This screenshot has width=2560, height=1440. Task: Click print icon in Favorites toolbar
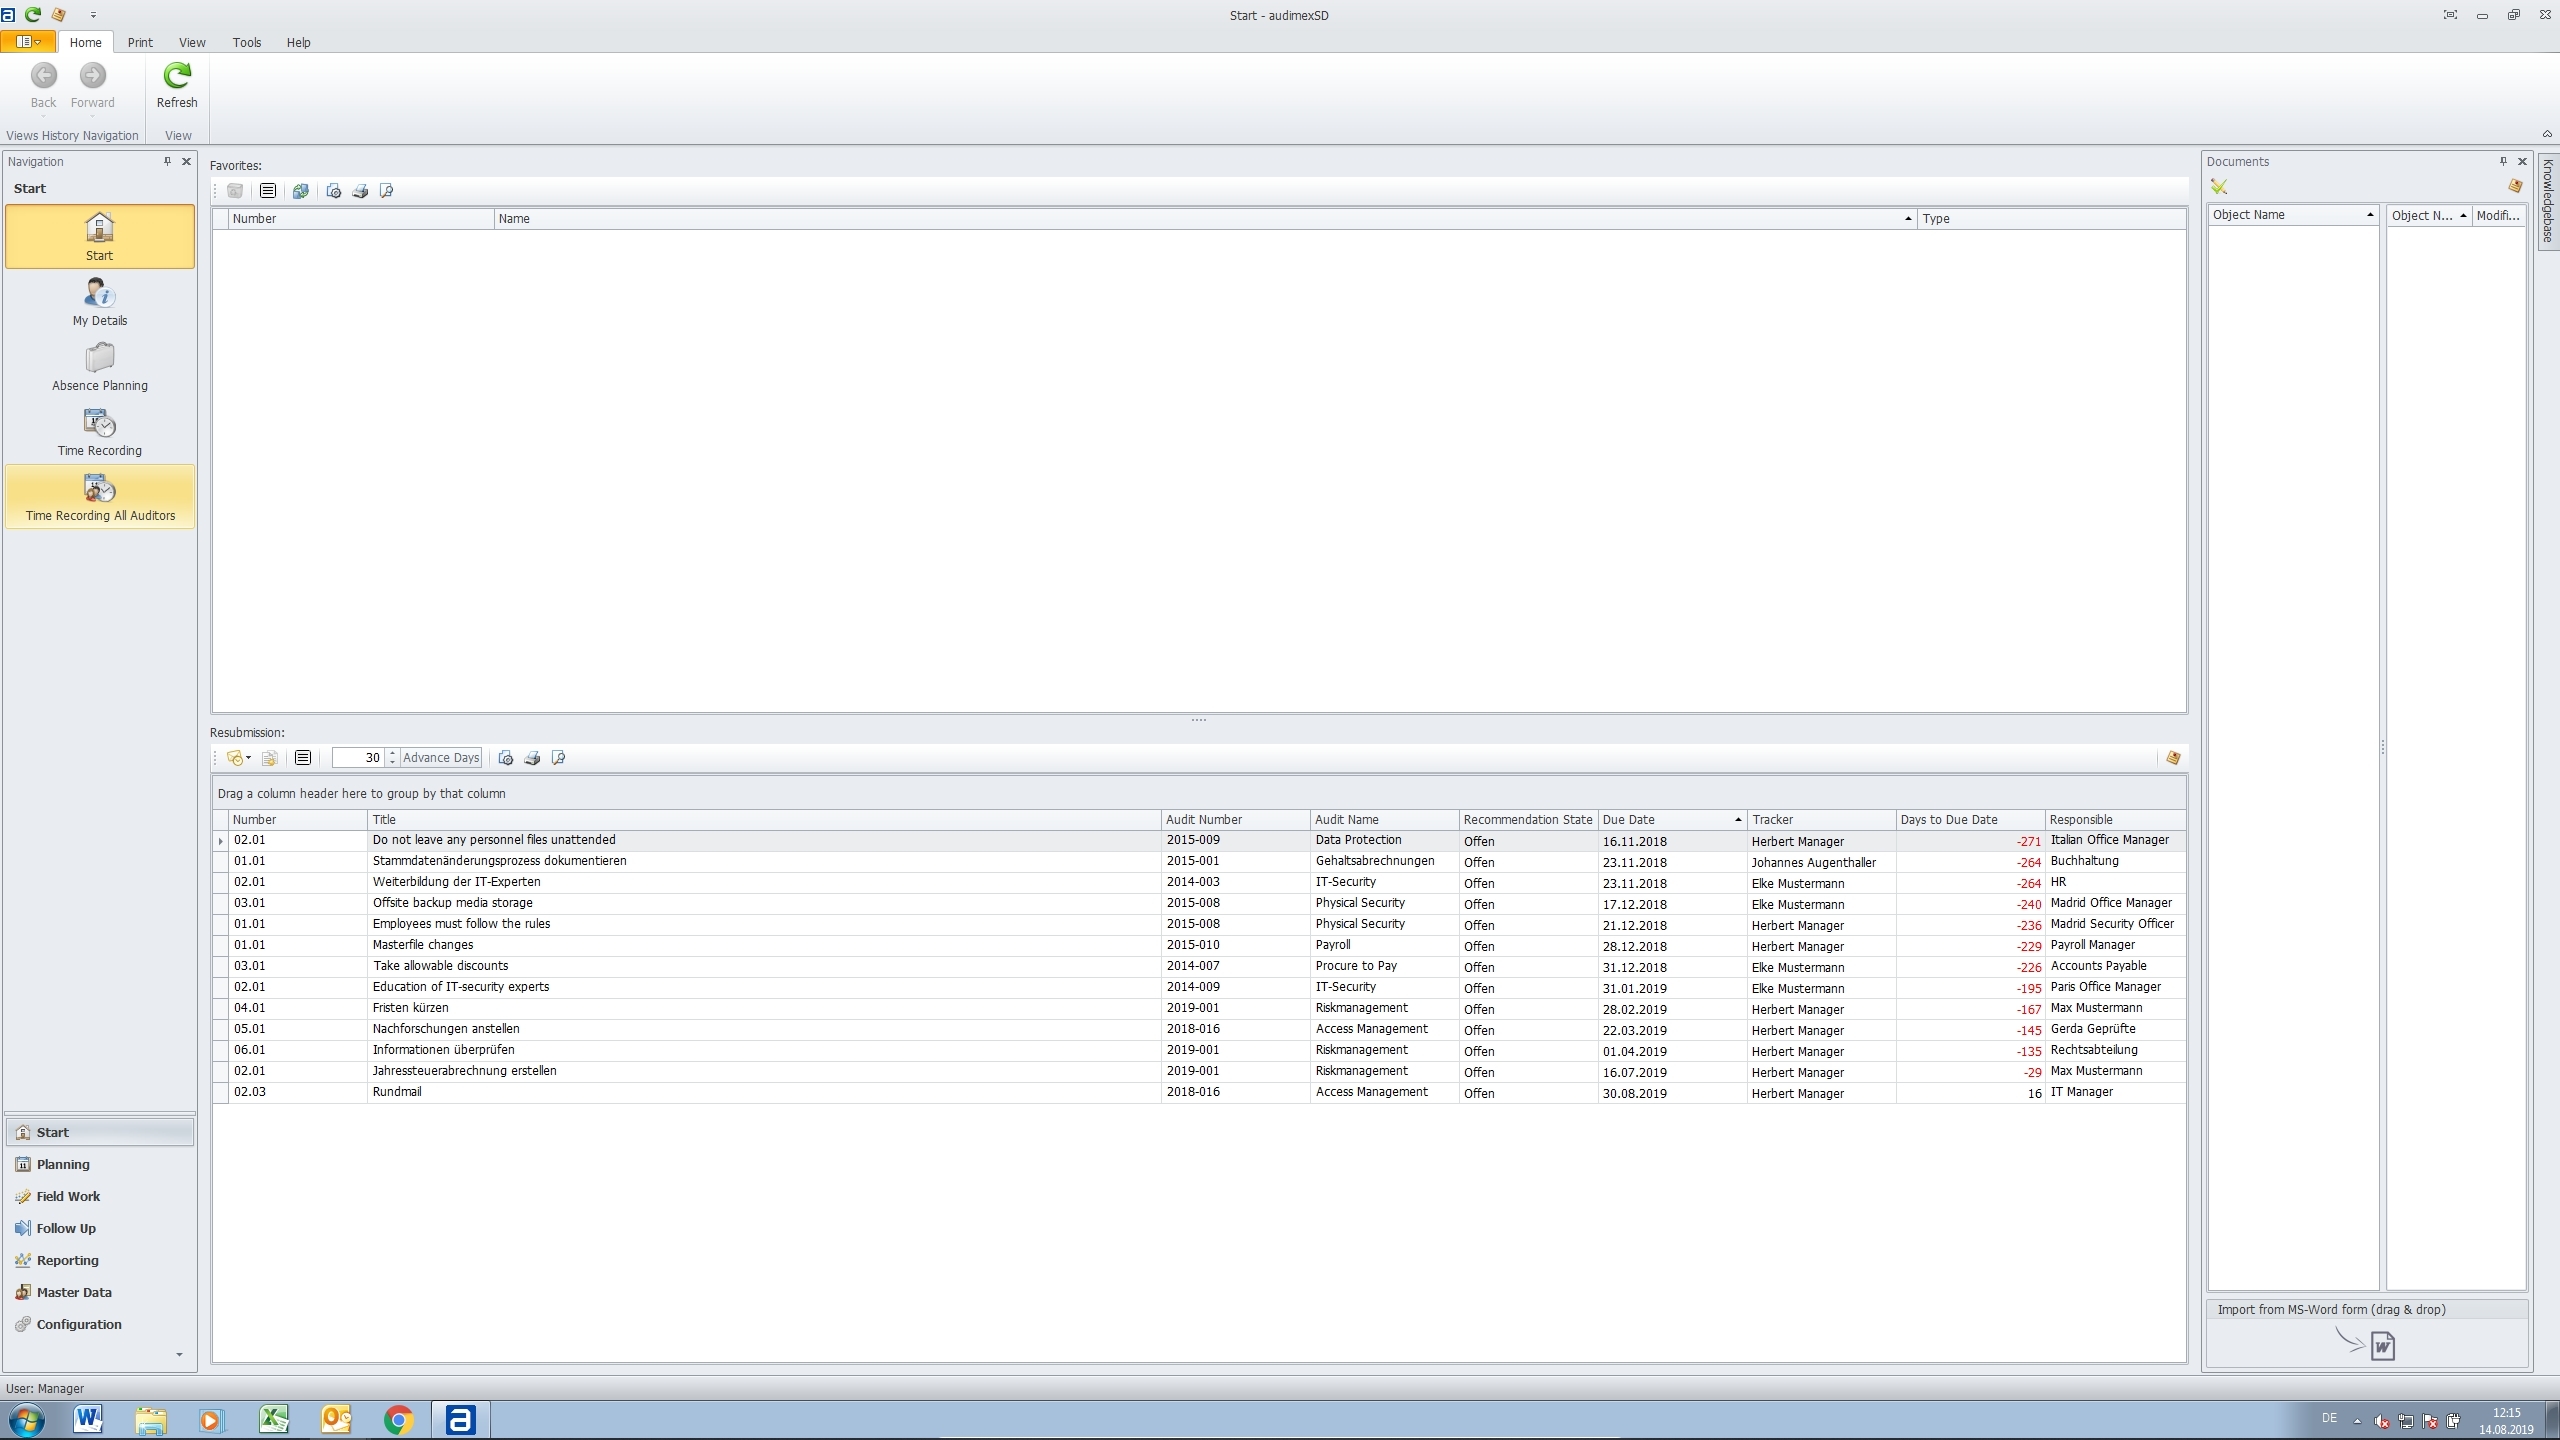tap(360, 191)
